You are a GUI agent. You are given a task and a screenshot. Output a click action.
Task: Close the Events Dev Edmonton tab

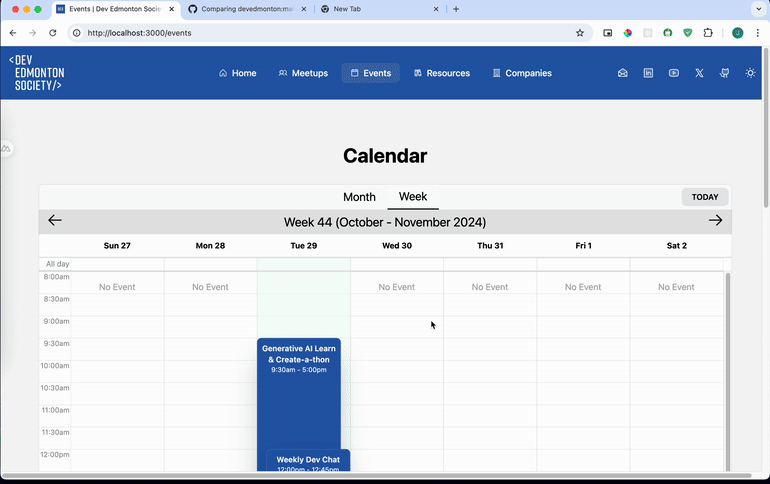click(x=172, y=9)
